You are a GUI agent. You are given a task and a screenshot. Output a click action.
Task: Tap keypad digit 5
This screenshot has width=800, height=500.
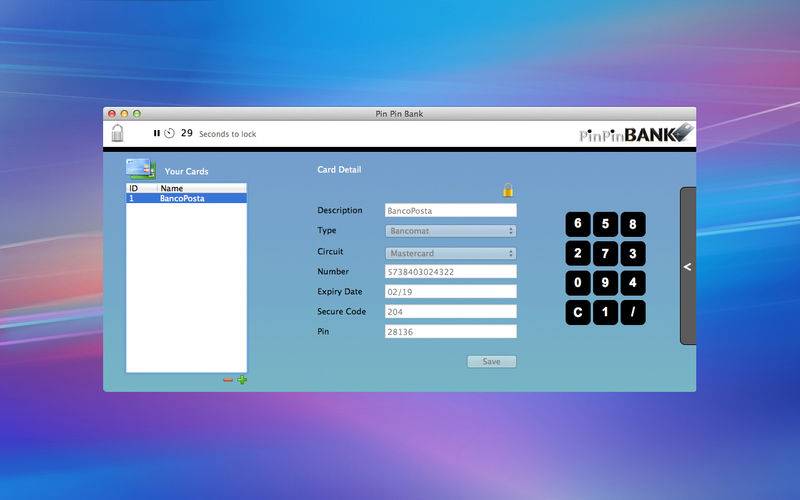605,224
